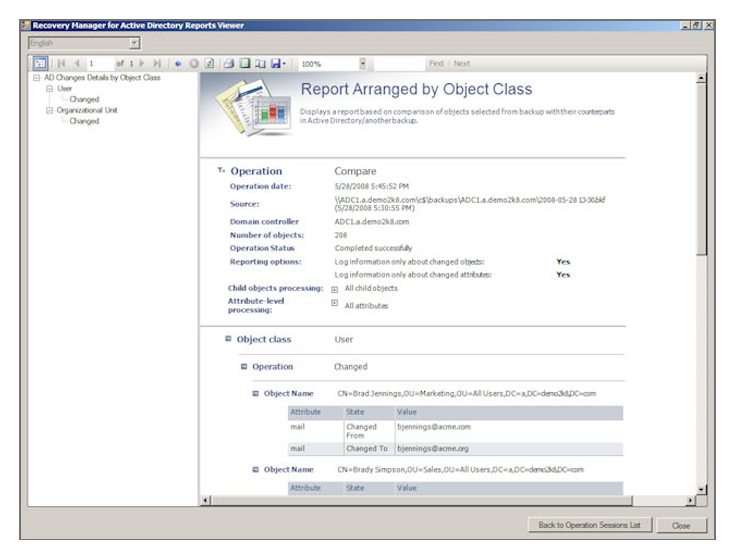736x559 pixels.
Task: Collapse the Operation Changed section
Action: coord(244,366)
